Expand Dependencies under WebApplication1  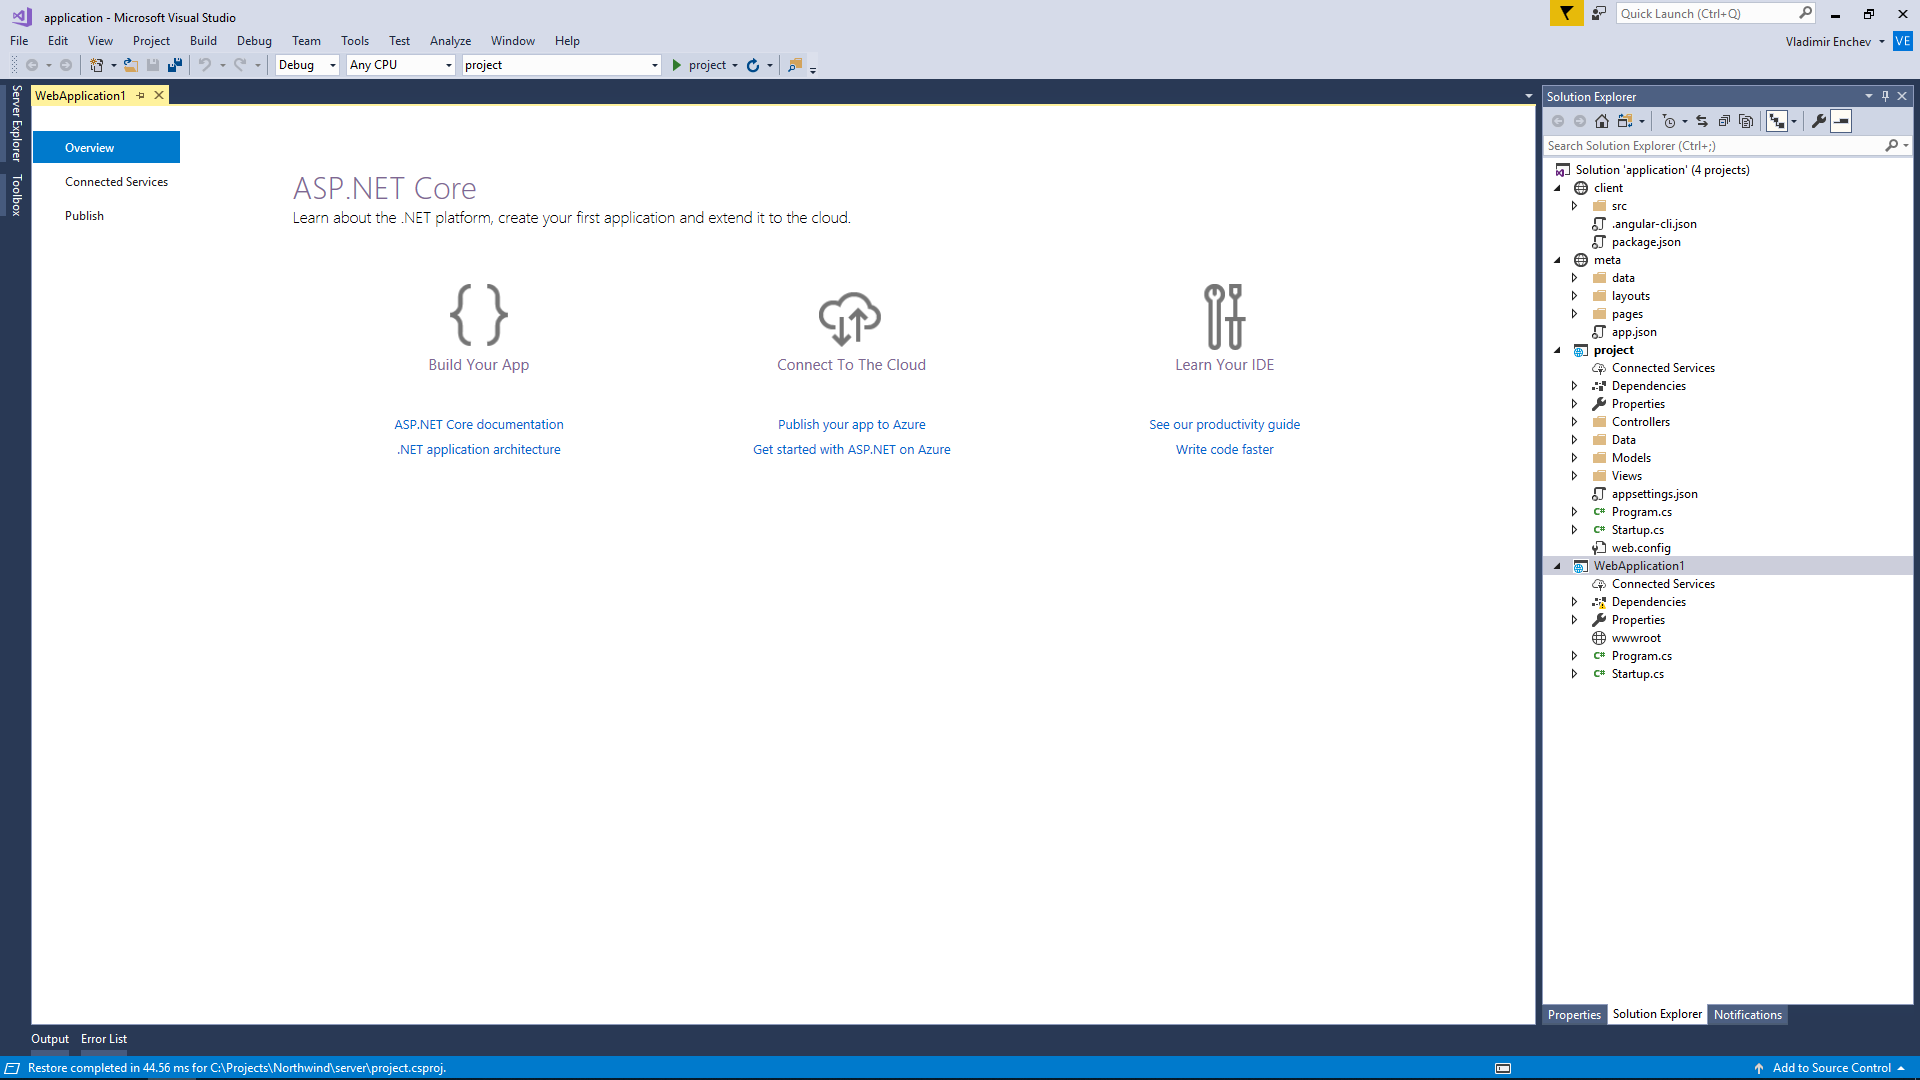(x=1574, y=602)
